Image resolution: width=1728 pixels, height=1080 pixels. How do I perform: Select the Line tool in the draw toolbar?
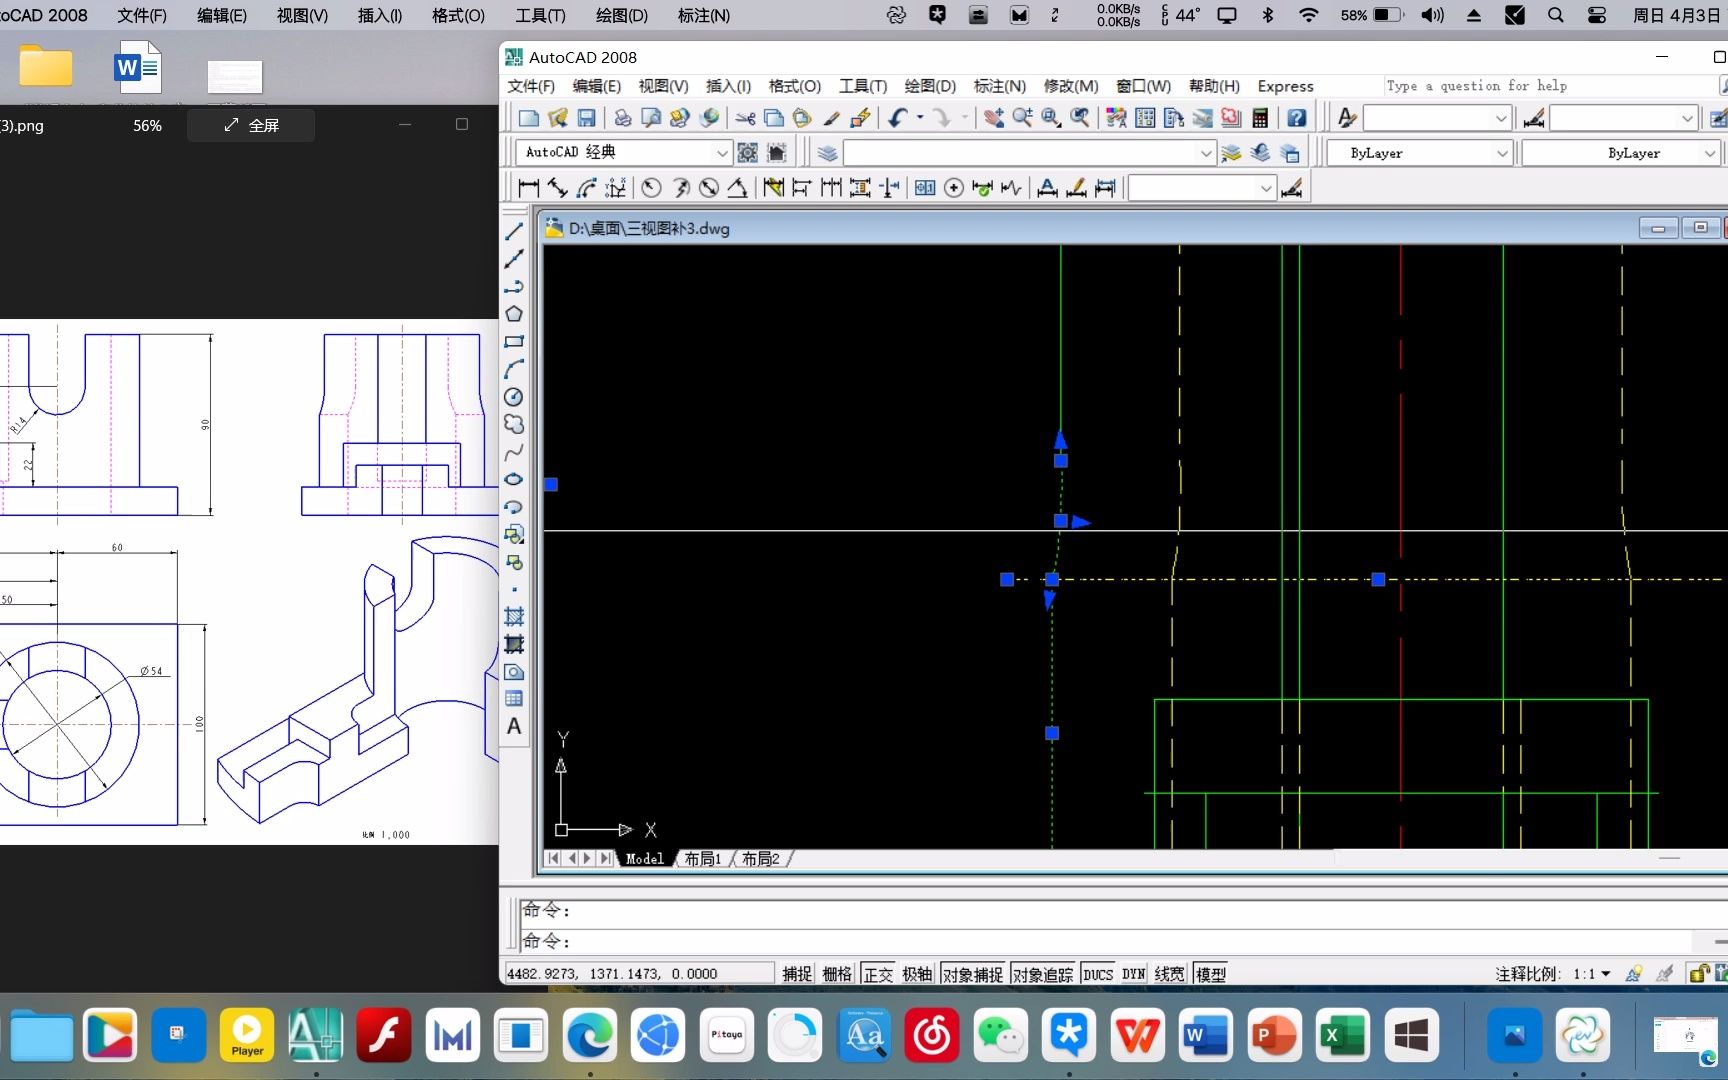pyautogui.click(x=514, y=231)
